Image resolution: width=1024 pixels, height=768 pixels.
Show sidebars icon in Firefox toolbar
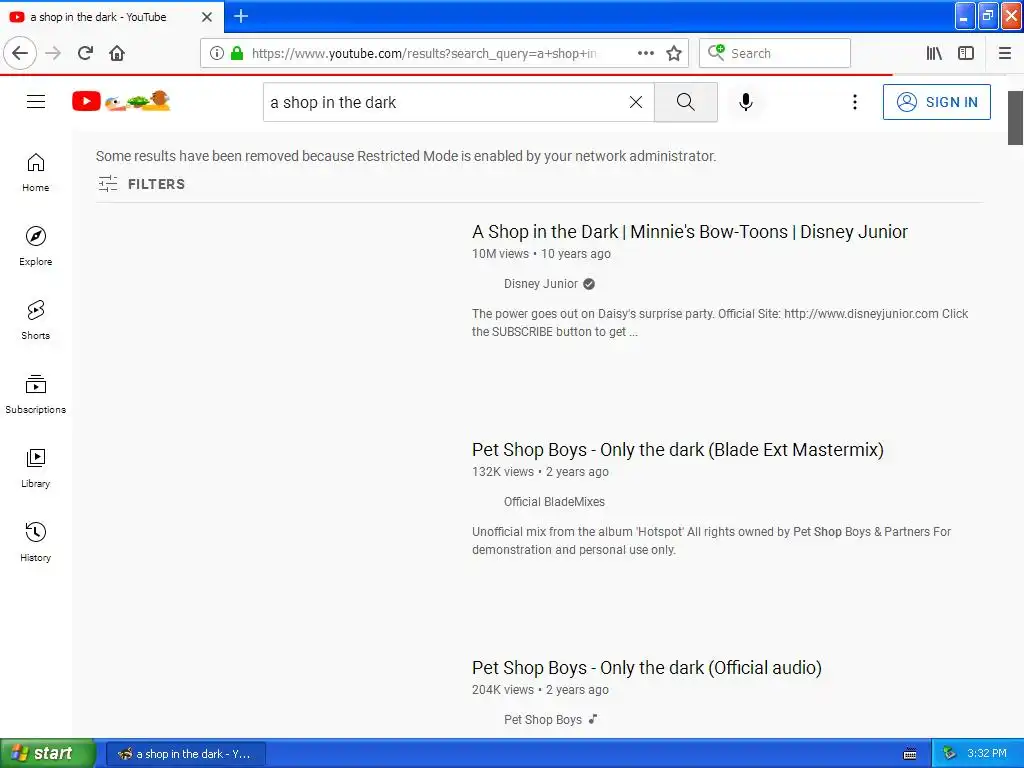click(966, 53)
